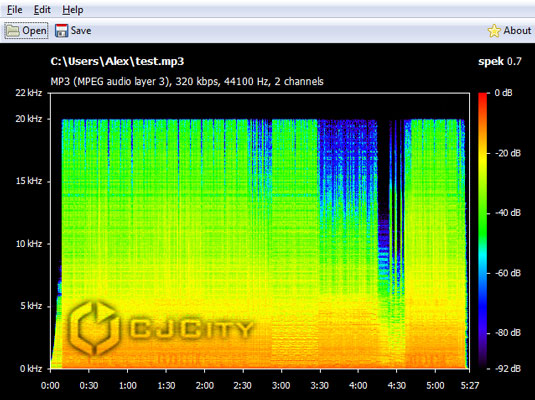This screenshot has width=535, height=400.
Task: Click the -40 dB green color scale
Action: coord(482,213)
